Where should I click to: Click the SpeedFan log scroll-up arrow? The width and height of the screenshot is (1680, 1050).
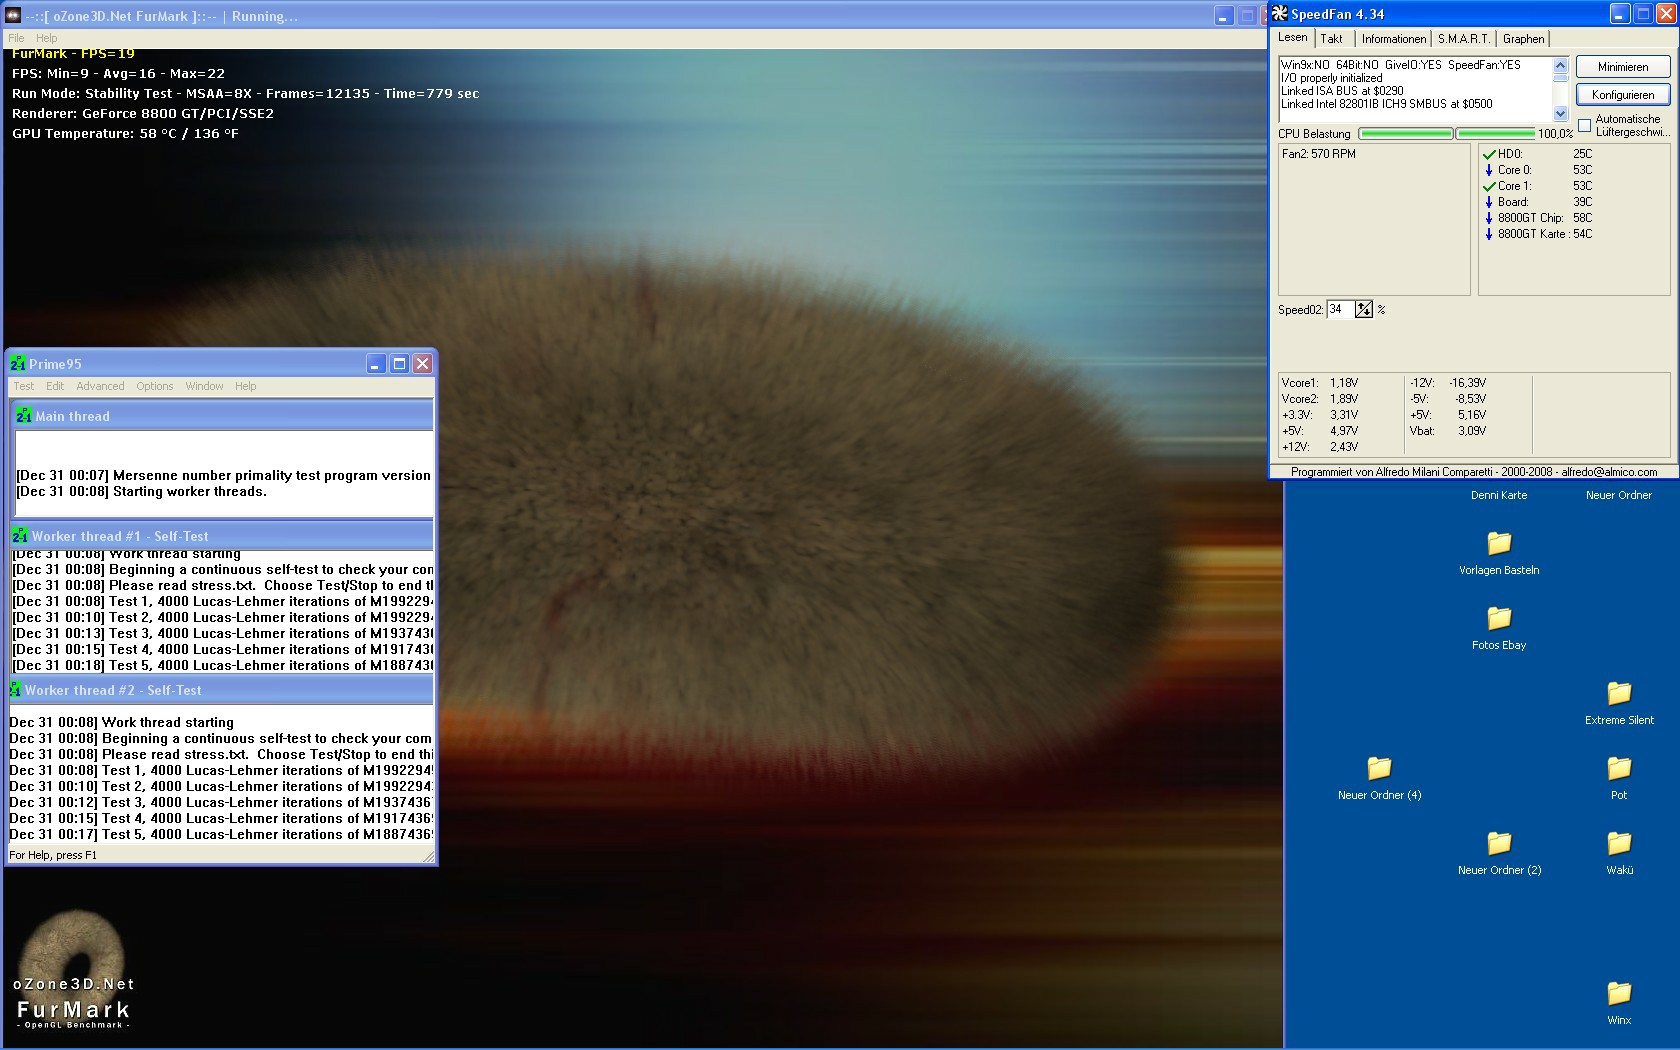tap(1560, 66)
